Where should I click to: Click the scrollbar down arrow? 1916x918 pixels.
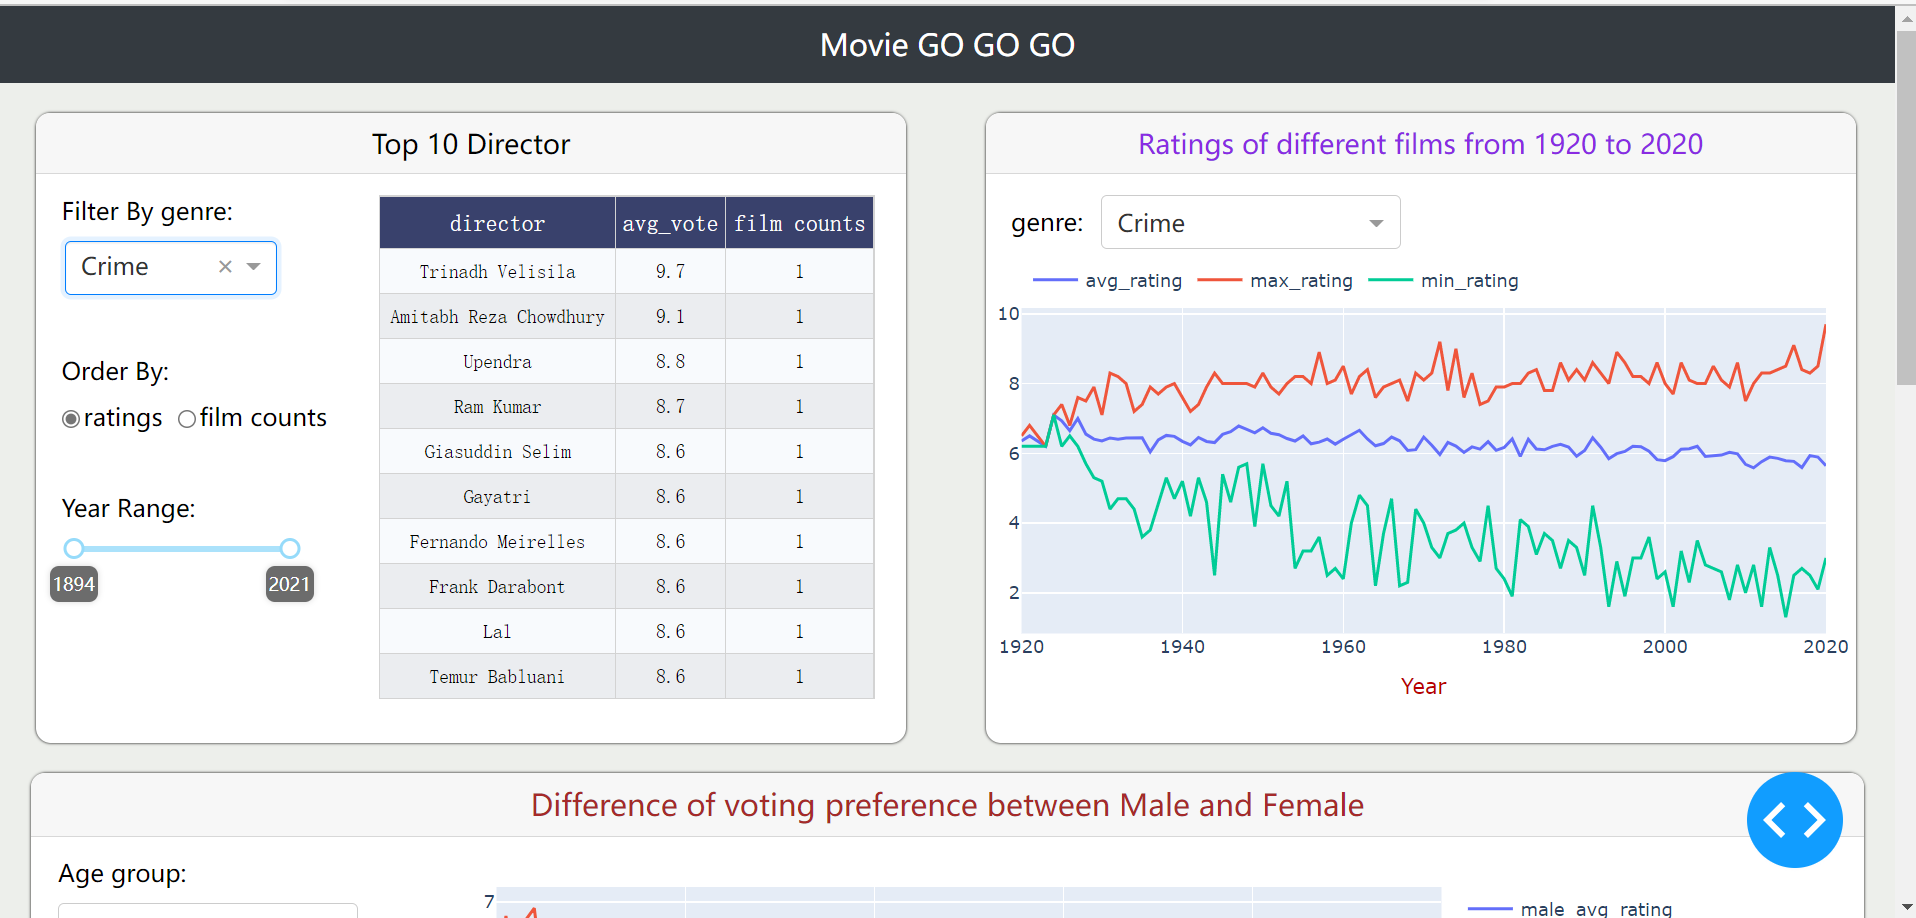[1905, 906]
